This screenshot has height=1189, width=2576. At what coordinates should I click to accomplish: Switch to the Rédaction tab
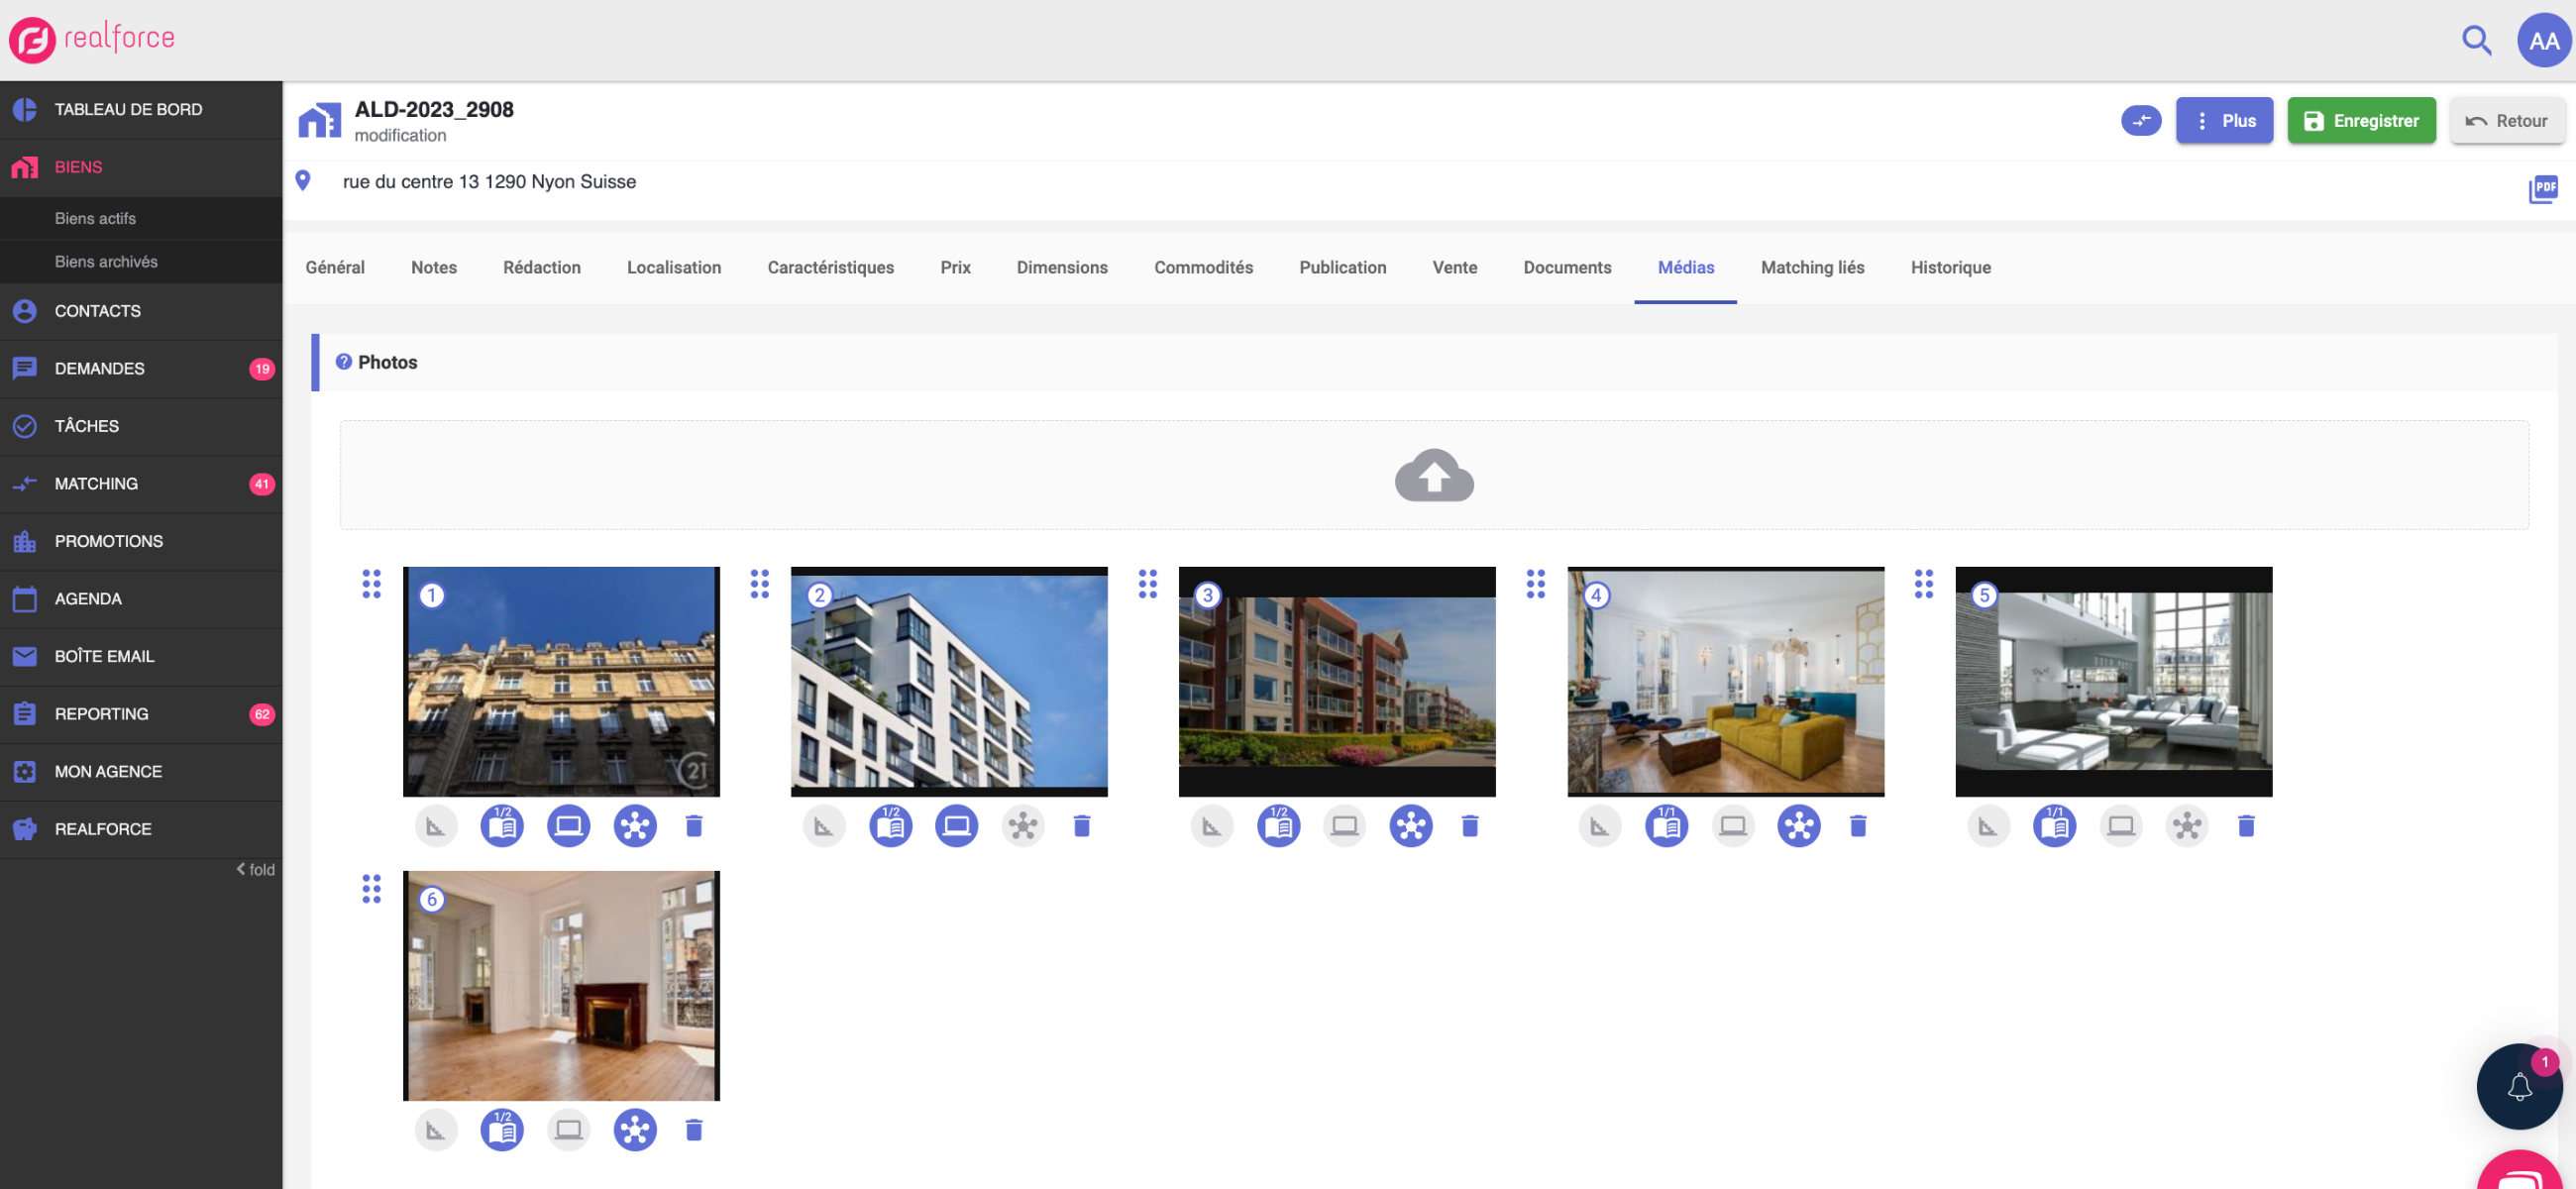click(x=542, y=267)
